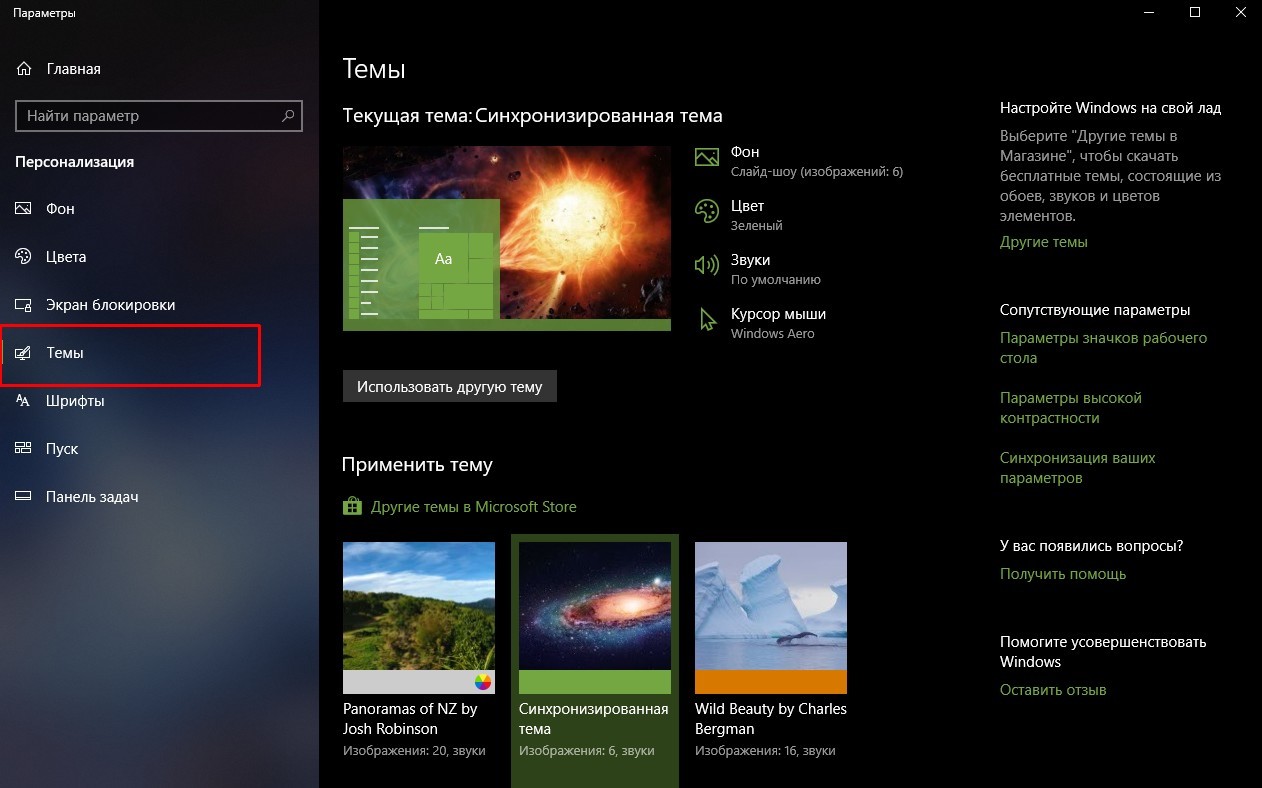Apply the Panoramas of NZ theme thumbnail
Screen dimensions: 1262x788
(x=419, y=618)
